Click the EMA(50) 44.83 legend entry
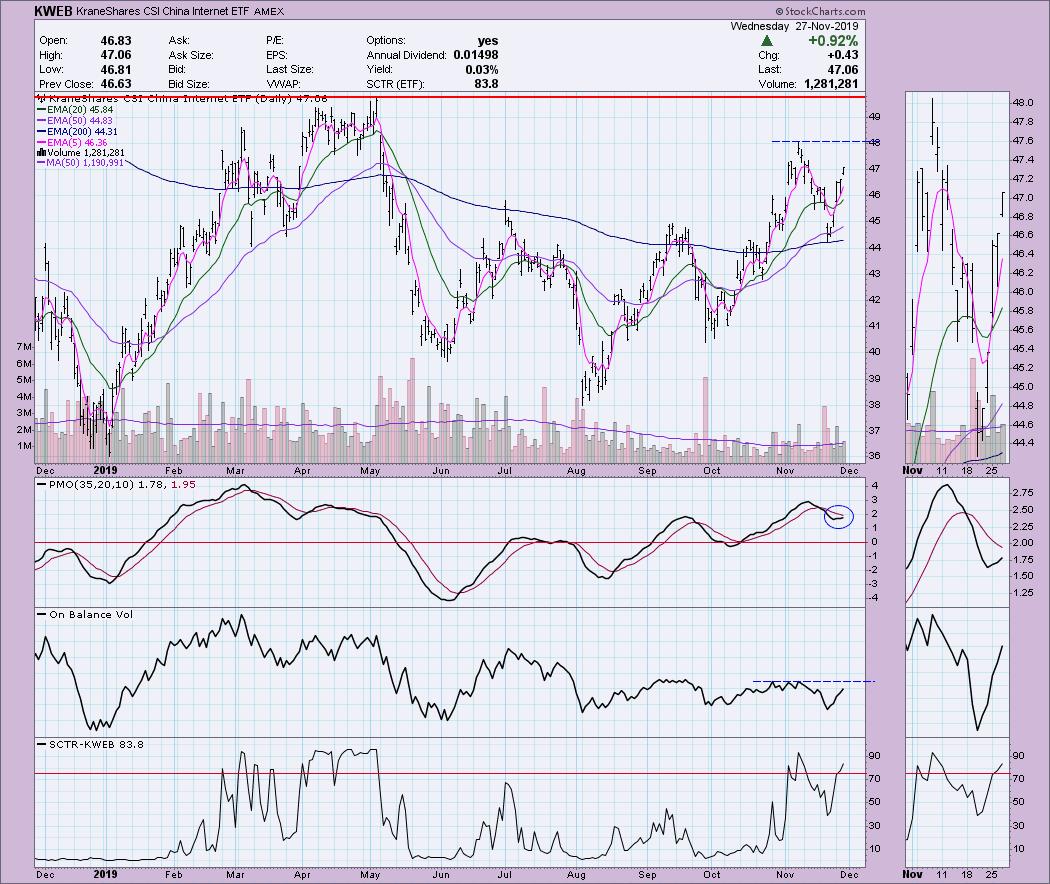This screenshot has height=884, width=1050. pyautogui.click(x=74, y=121)
